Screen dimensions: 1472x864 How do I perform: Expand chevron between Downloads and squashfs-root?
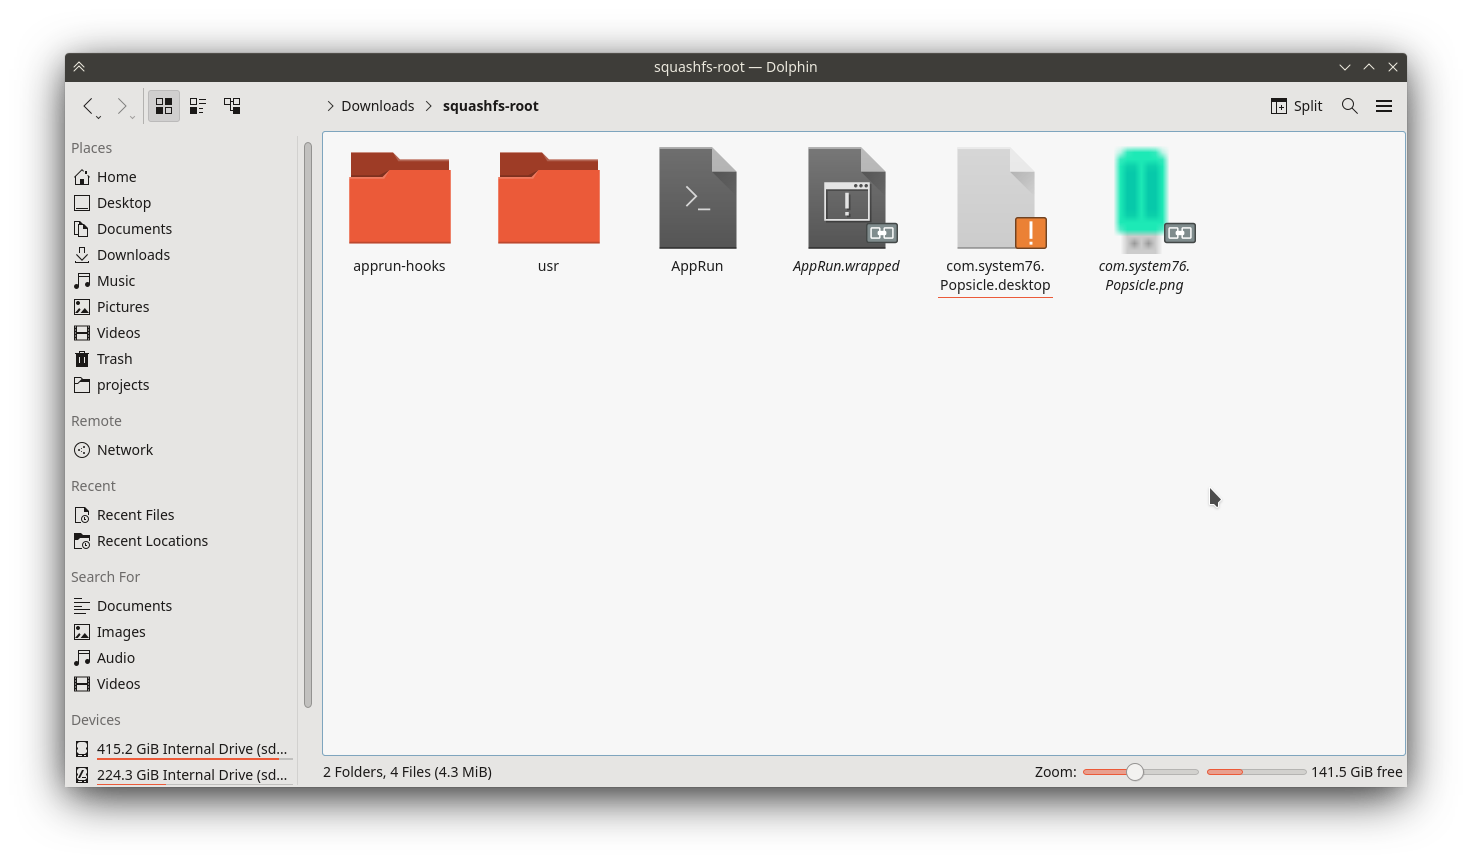coord(429,106)
